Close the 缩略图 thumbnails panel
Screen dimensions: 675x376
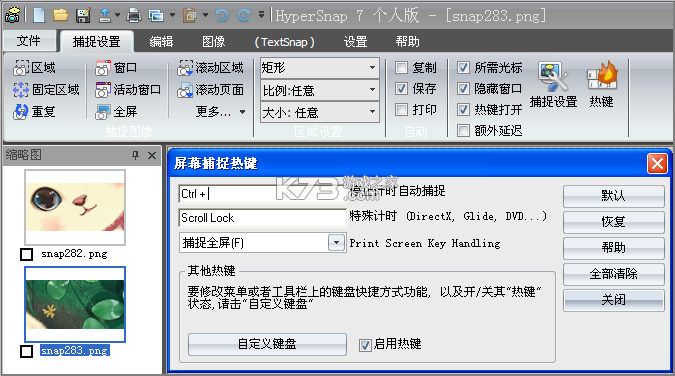coord(152,155)
